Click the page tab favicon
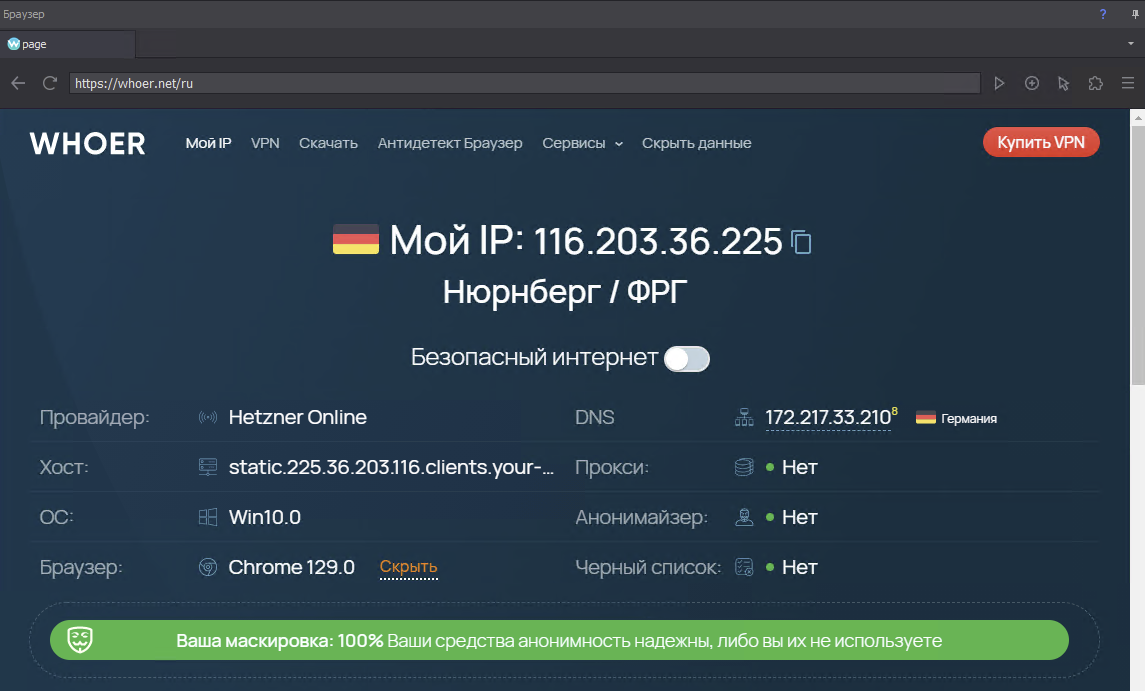The width and height of the screenshot is (1145, 691). (13, 44)
